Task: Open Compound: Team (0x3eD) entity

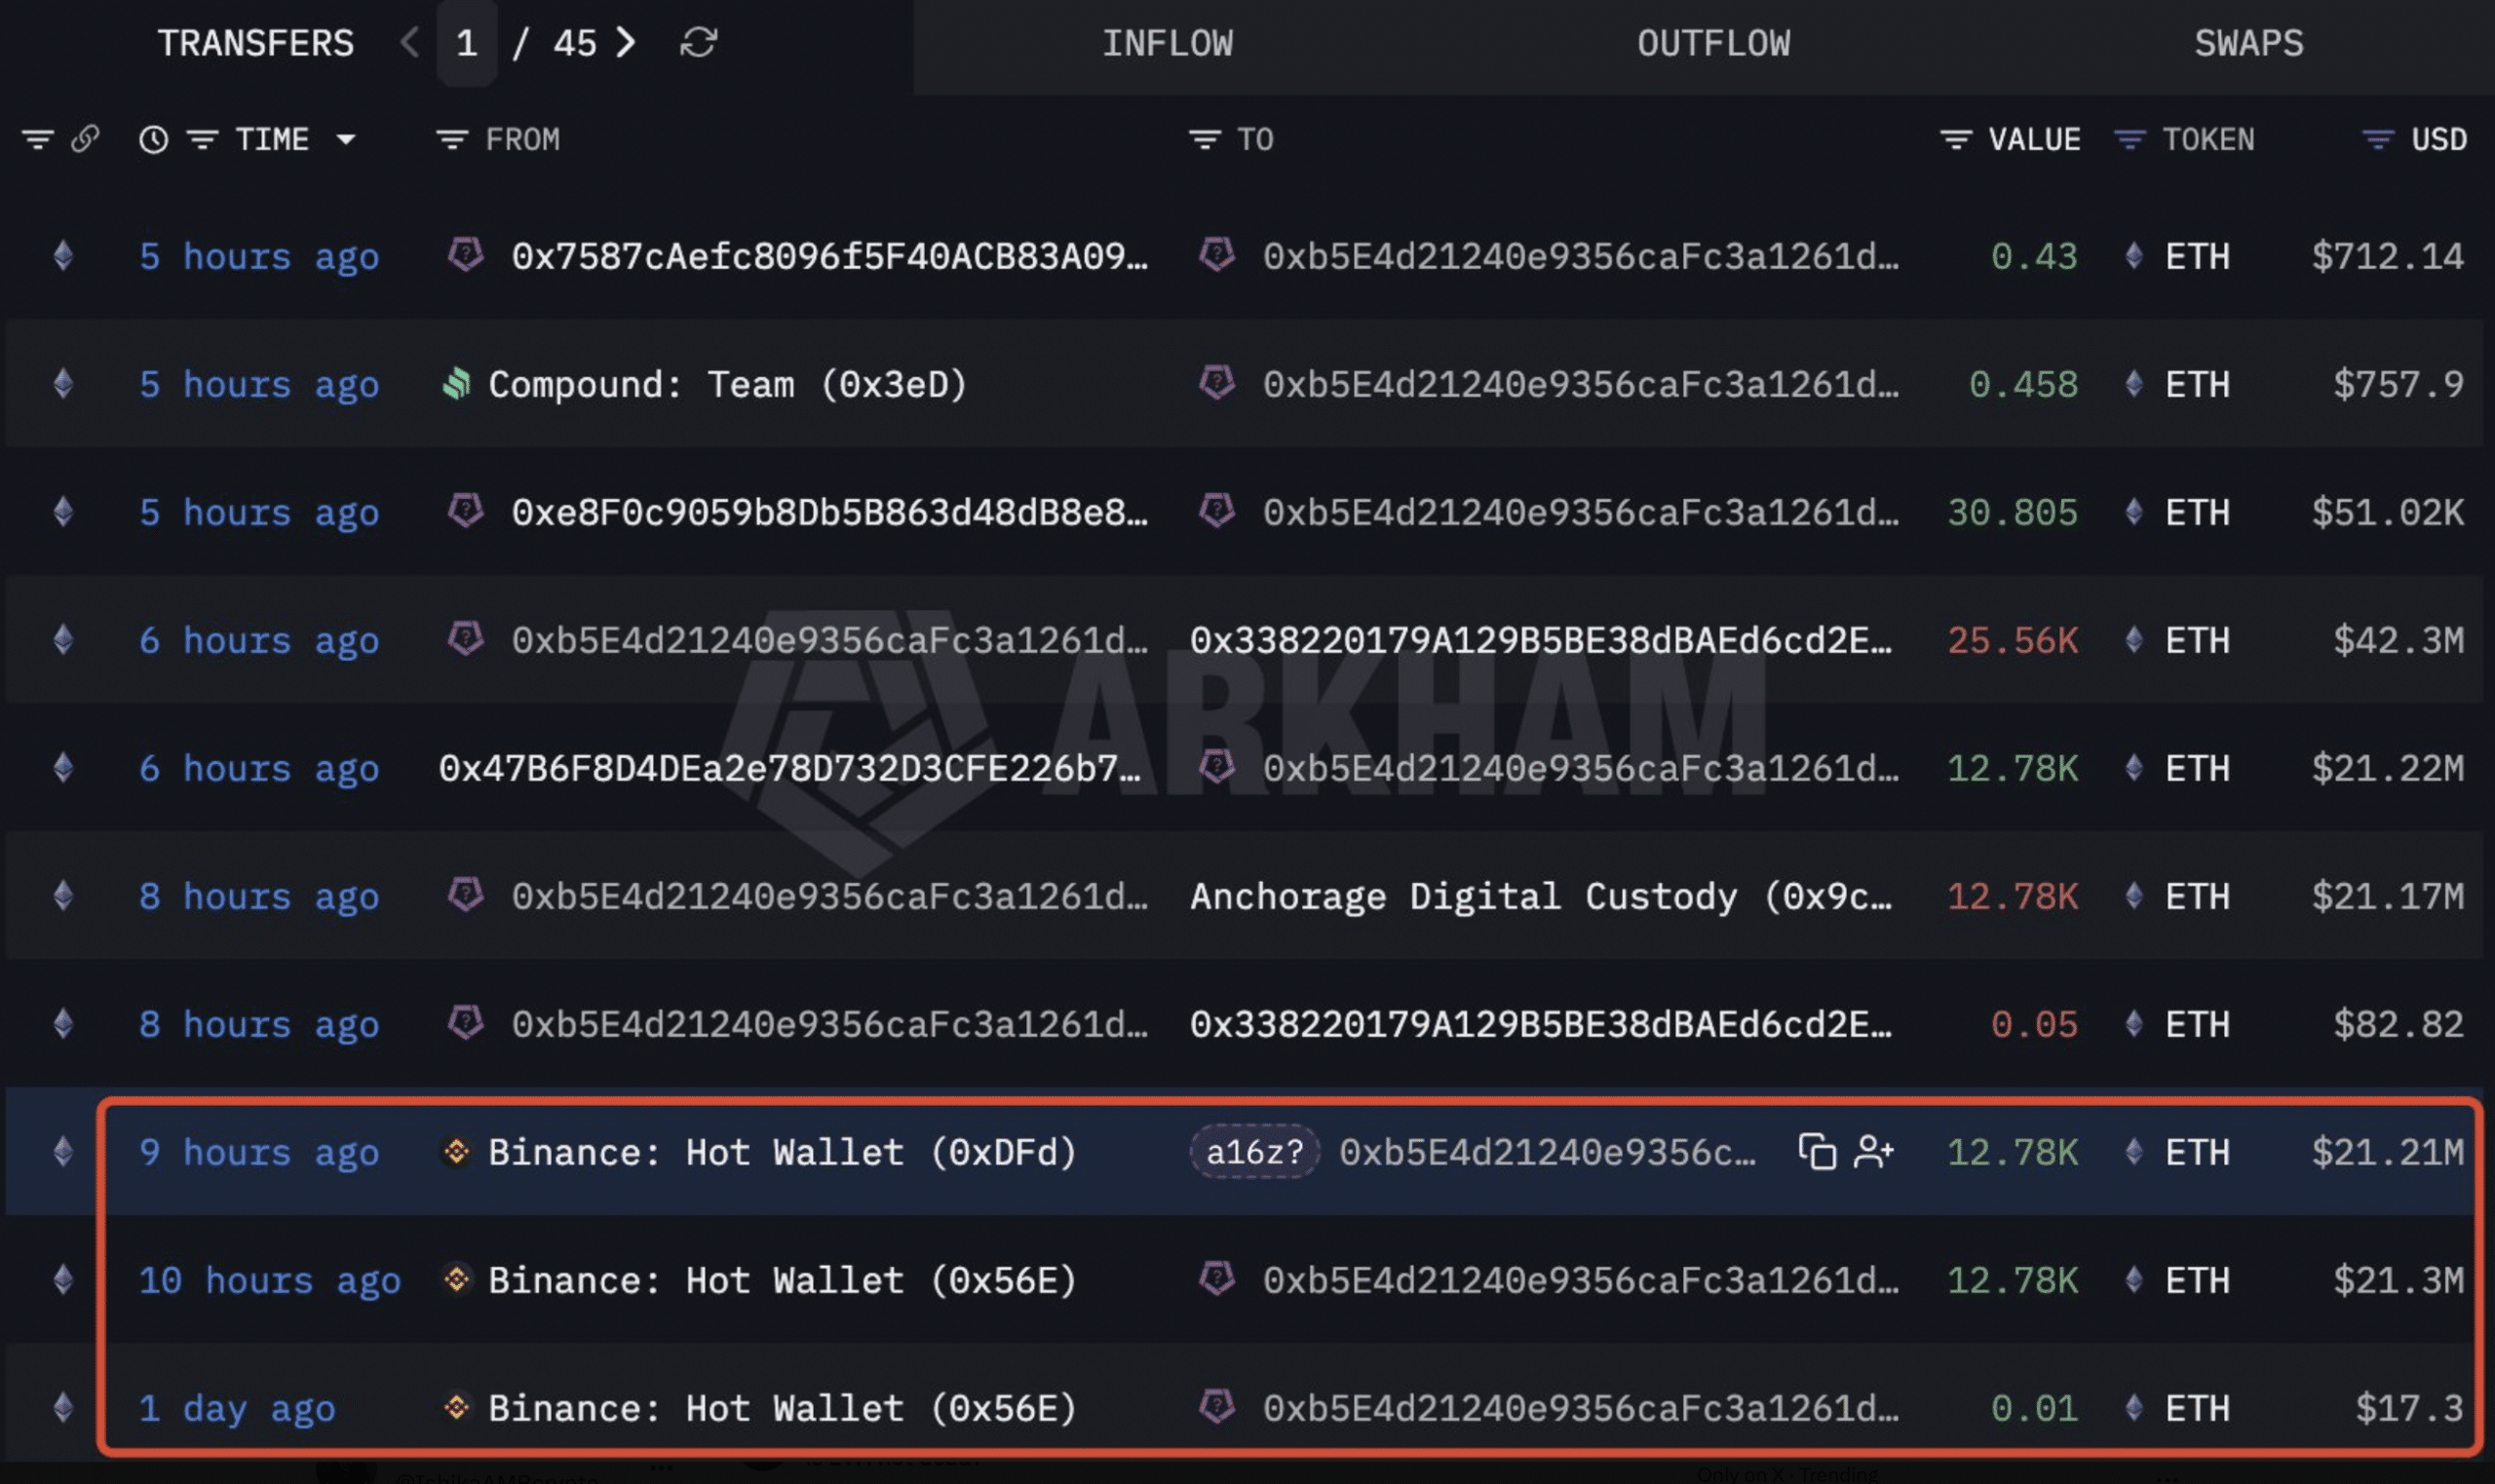Action: [727, 384]
